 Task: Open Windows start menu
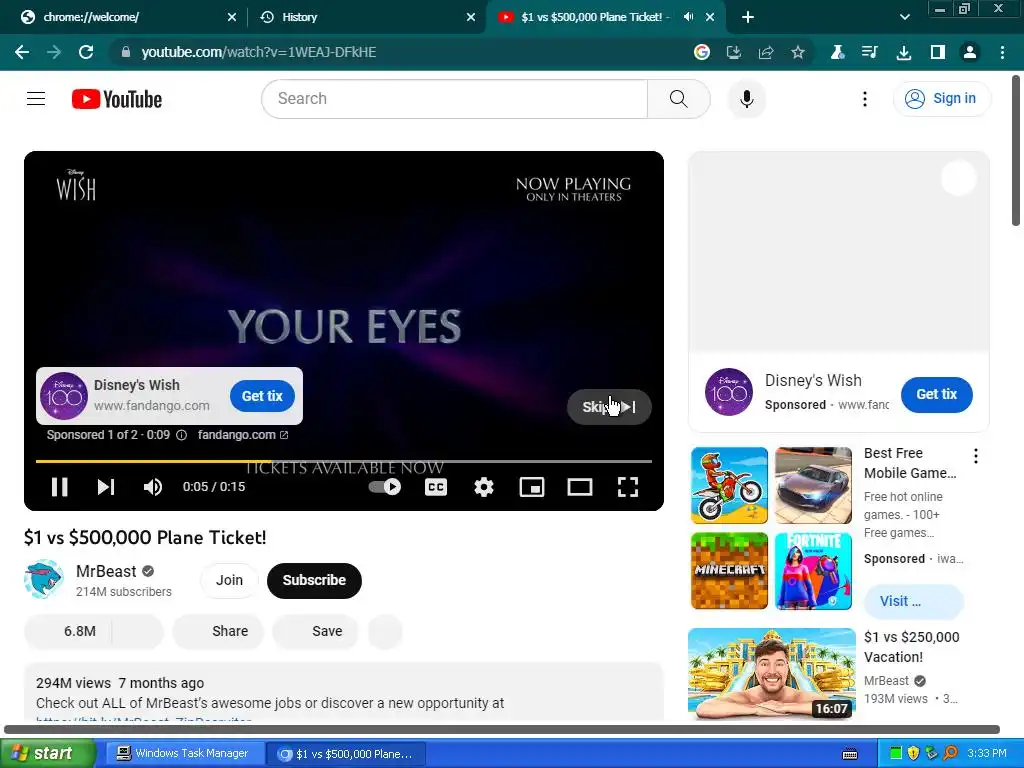tap(47, 754)
